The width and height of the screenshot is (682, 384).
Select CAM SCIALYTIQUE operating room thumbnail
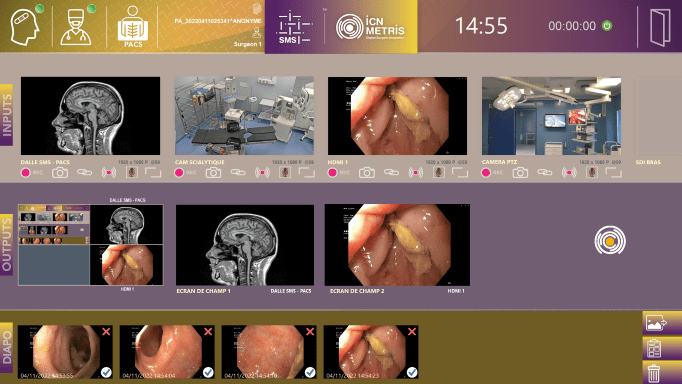pos(244,116)
